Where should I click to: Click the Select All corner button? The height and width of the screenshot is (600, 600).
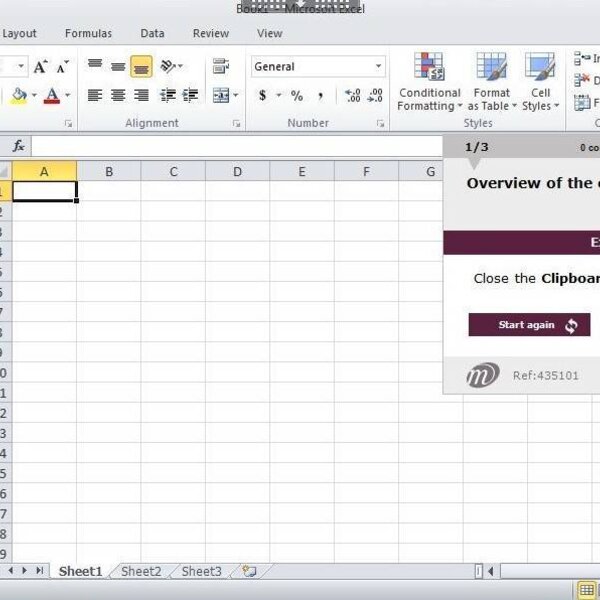click(x=5, y=171)
